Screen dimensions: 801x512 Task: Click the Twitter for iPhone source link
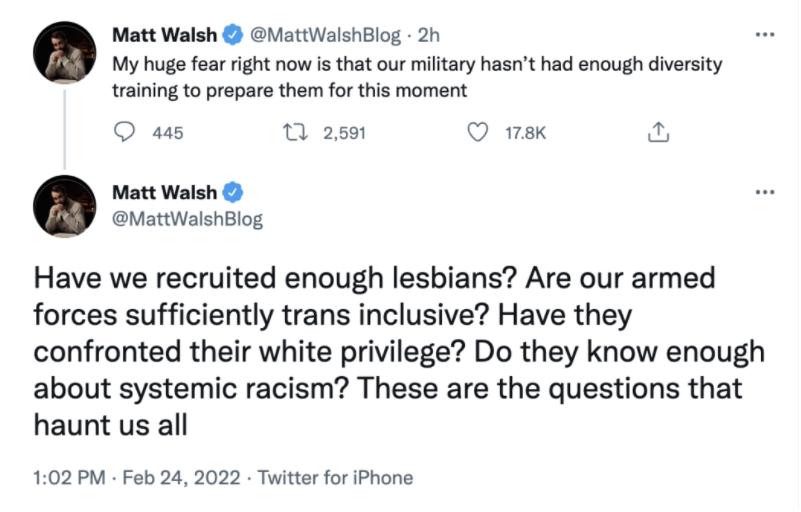tap(335, 477)
